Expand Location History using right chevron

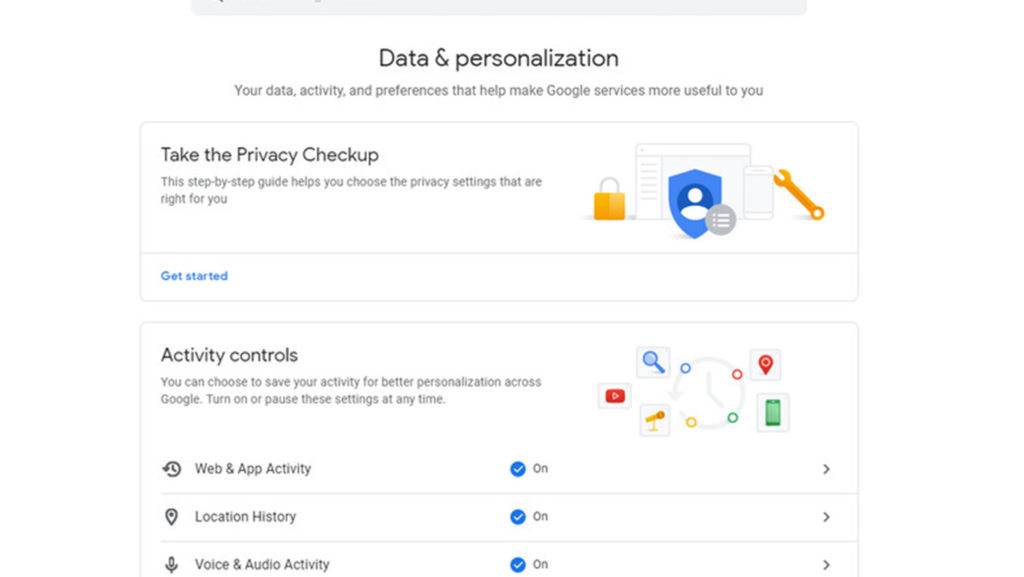[826, 517]
